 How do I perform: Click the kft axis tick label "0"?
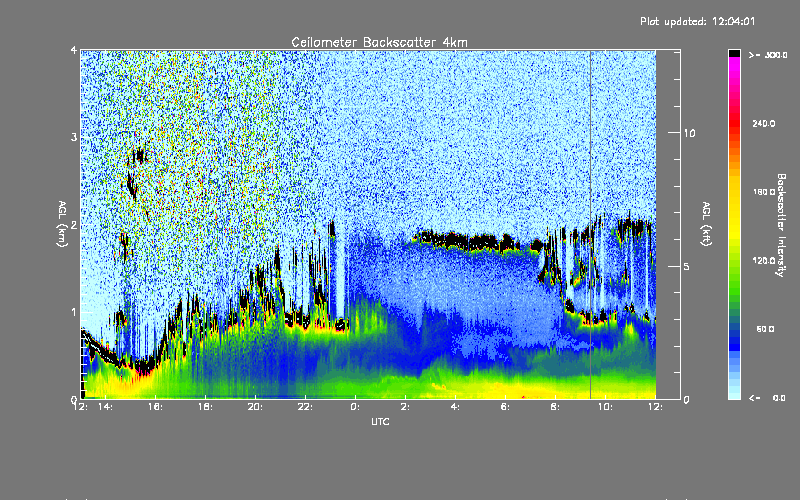686,399
